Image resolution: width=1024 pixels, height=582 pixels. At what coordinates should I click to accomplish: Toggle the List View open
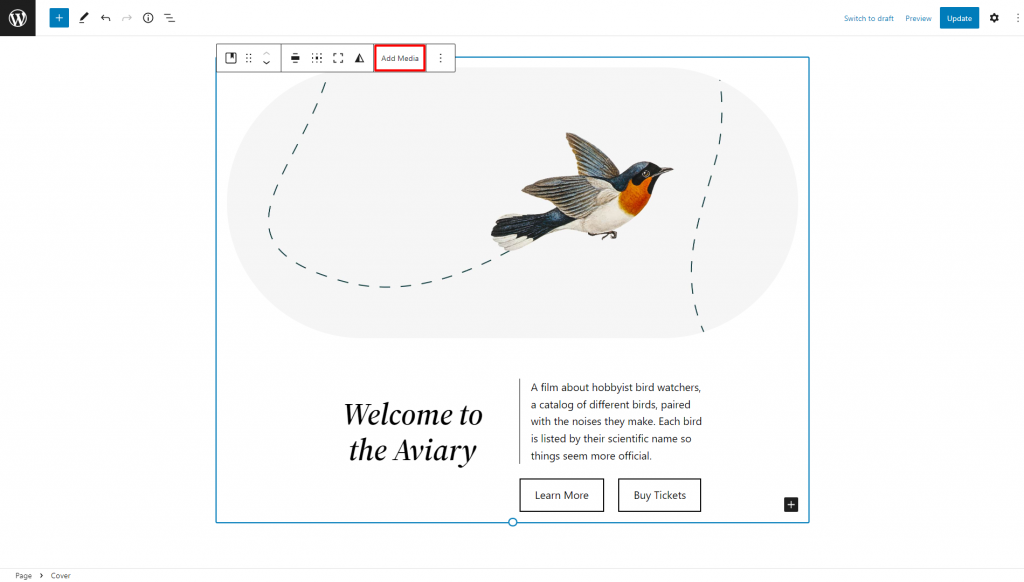(x=169, y=17)
